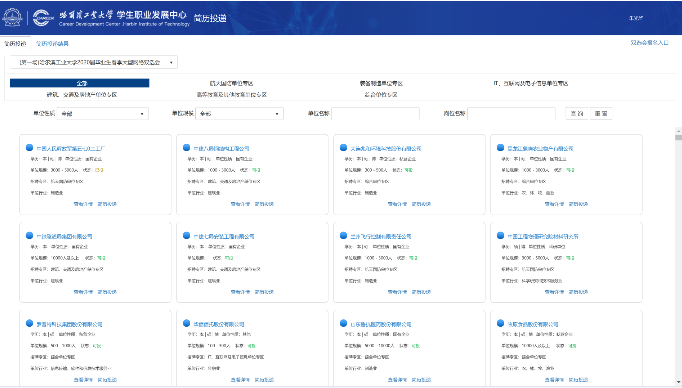The width and height of the screenshot is (682, 388).
Task: Select the IT、互联网及电子信息单位专区 category
Action: tap(531, 83)
